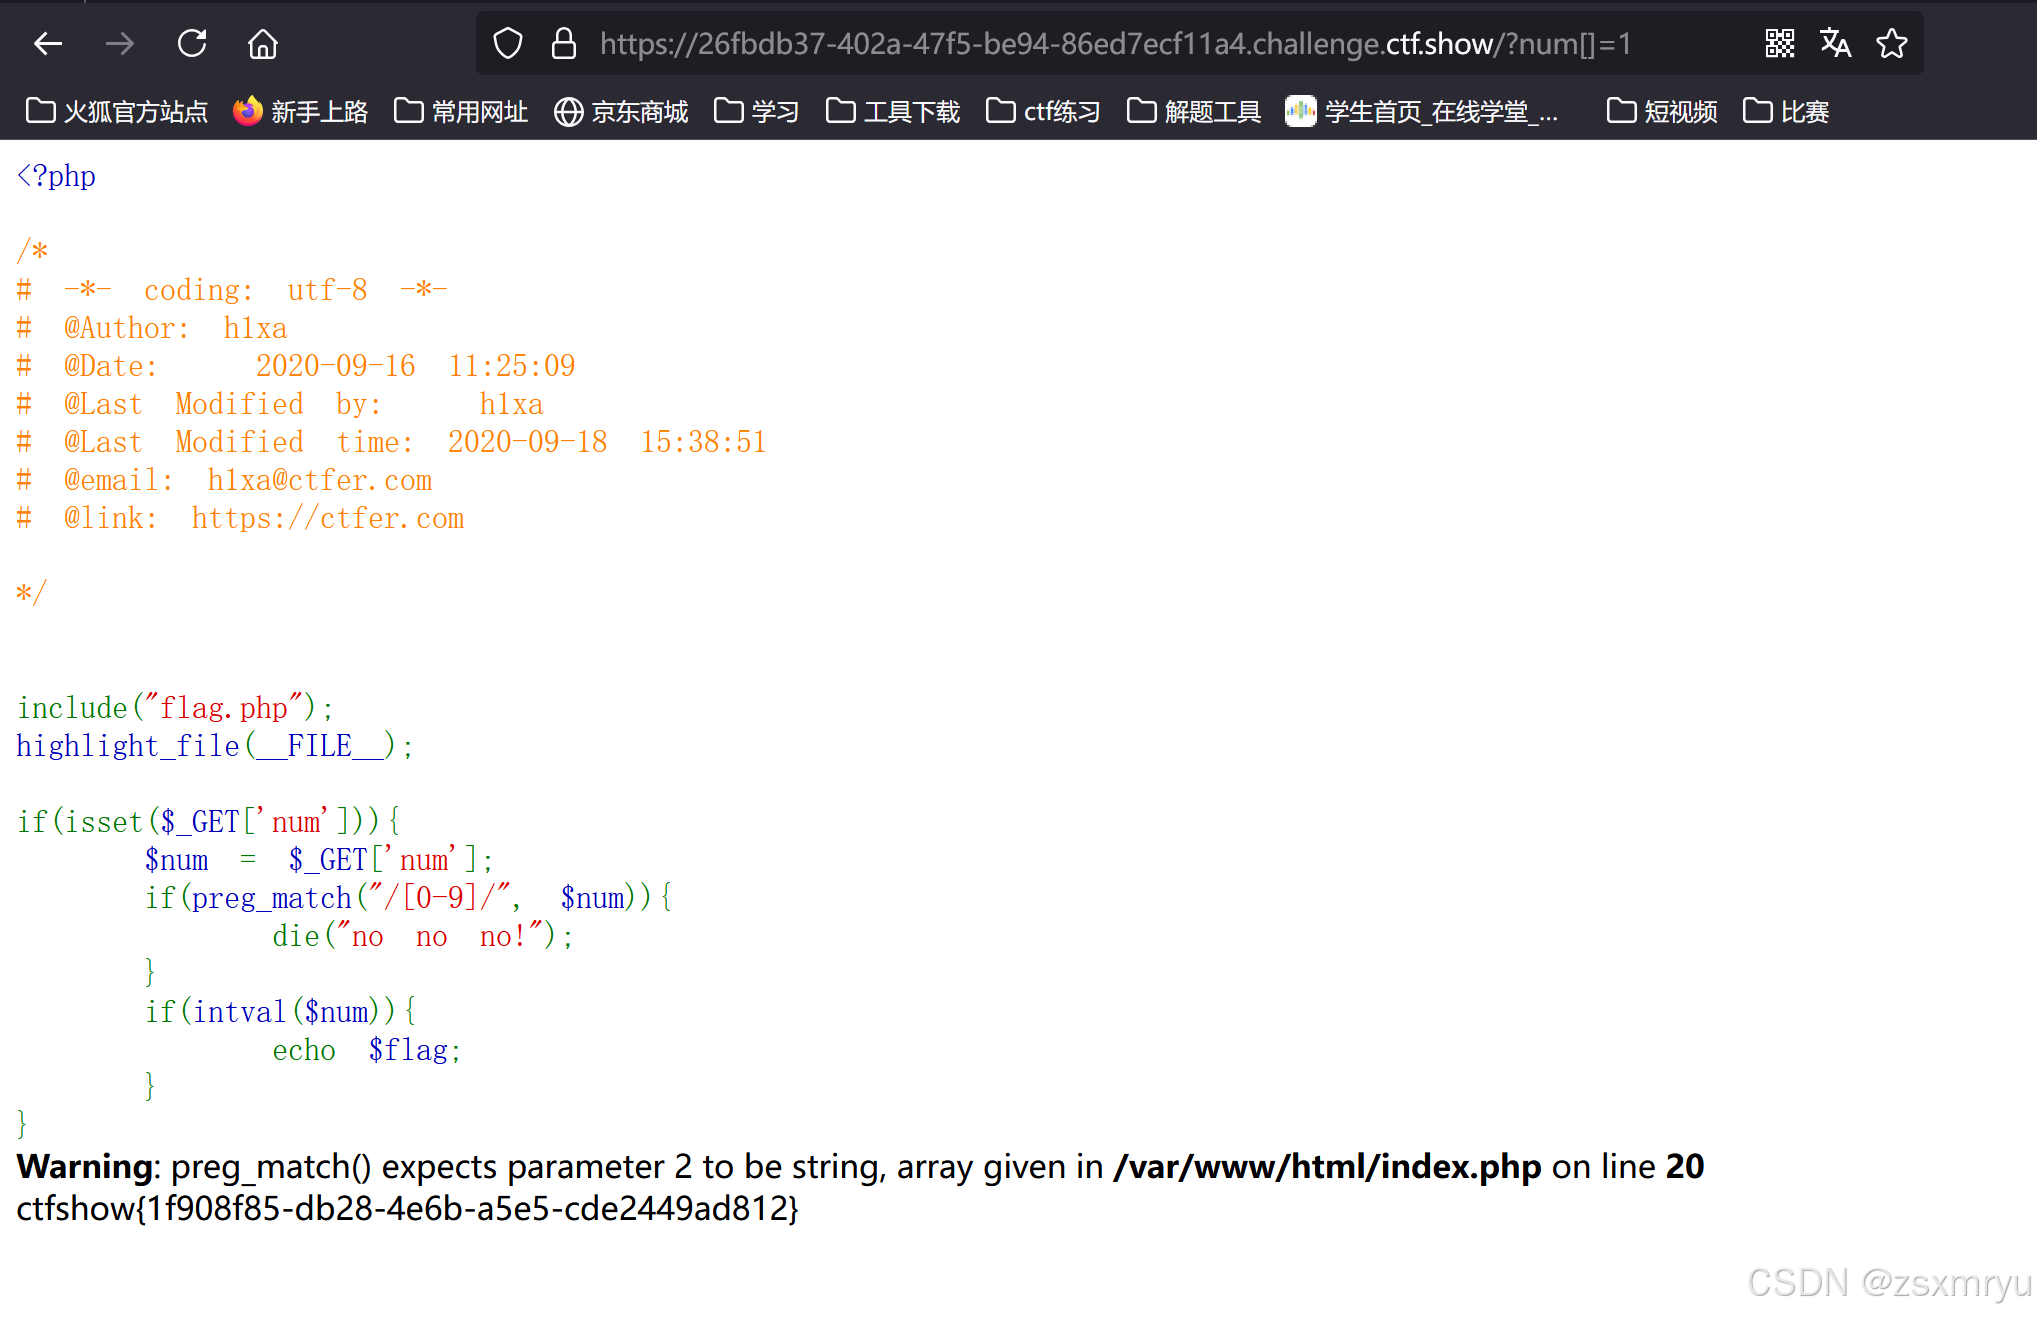Click the translate page icon

tap(1835, 43)
